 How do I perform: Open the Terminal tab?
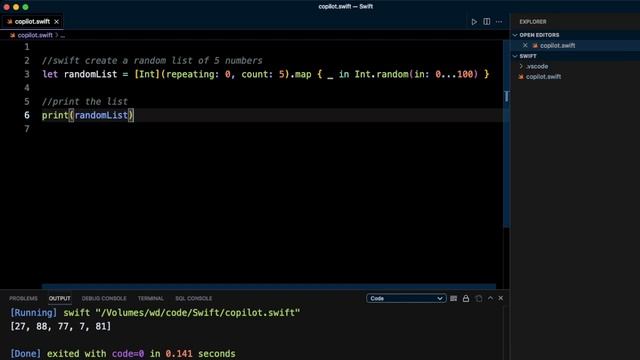[151, 298]
